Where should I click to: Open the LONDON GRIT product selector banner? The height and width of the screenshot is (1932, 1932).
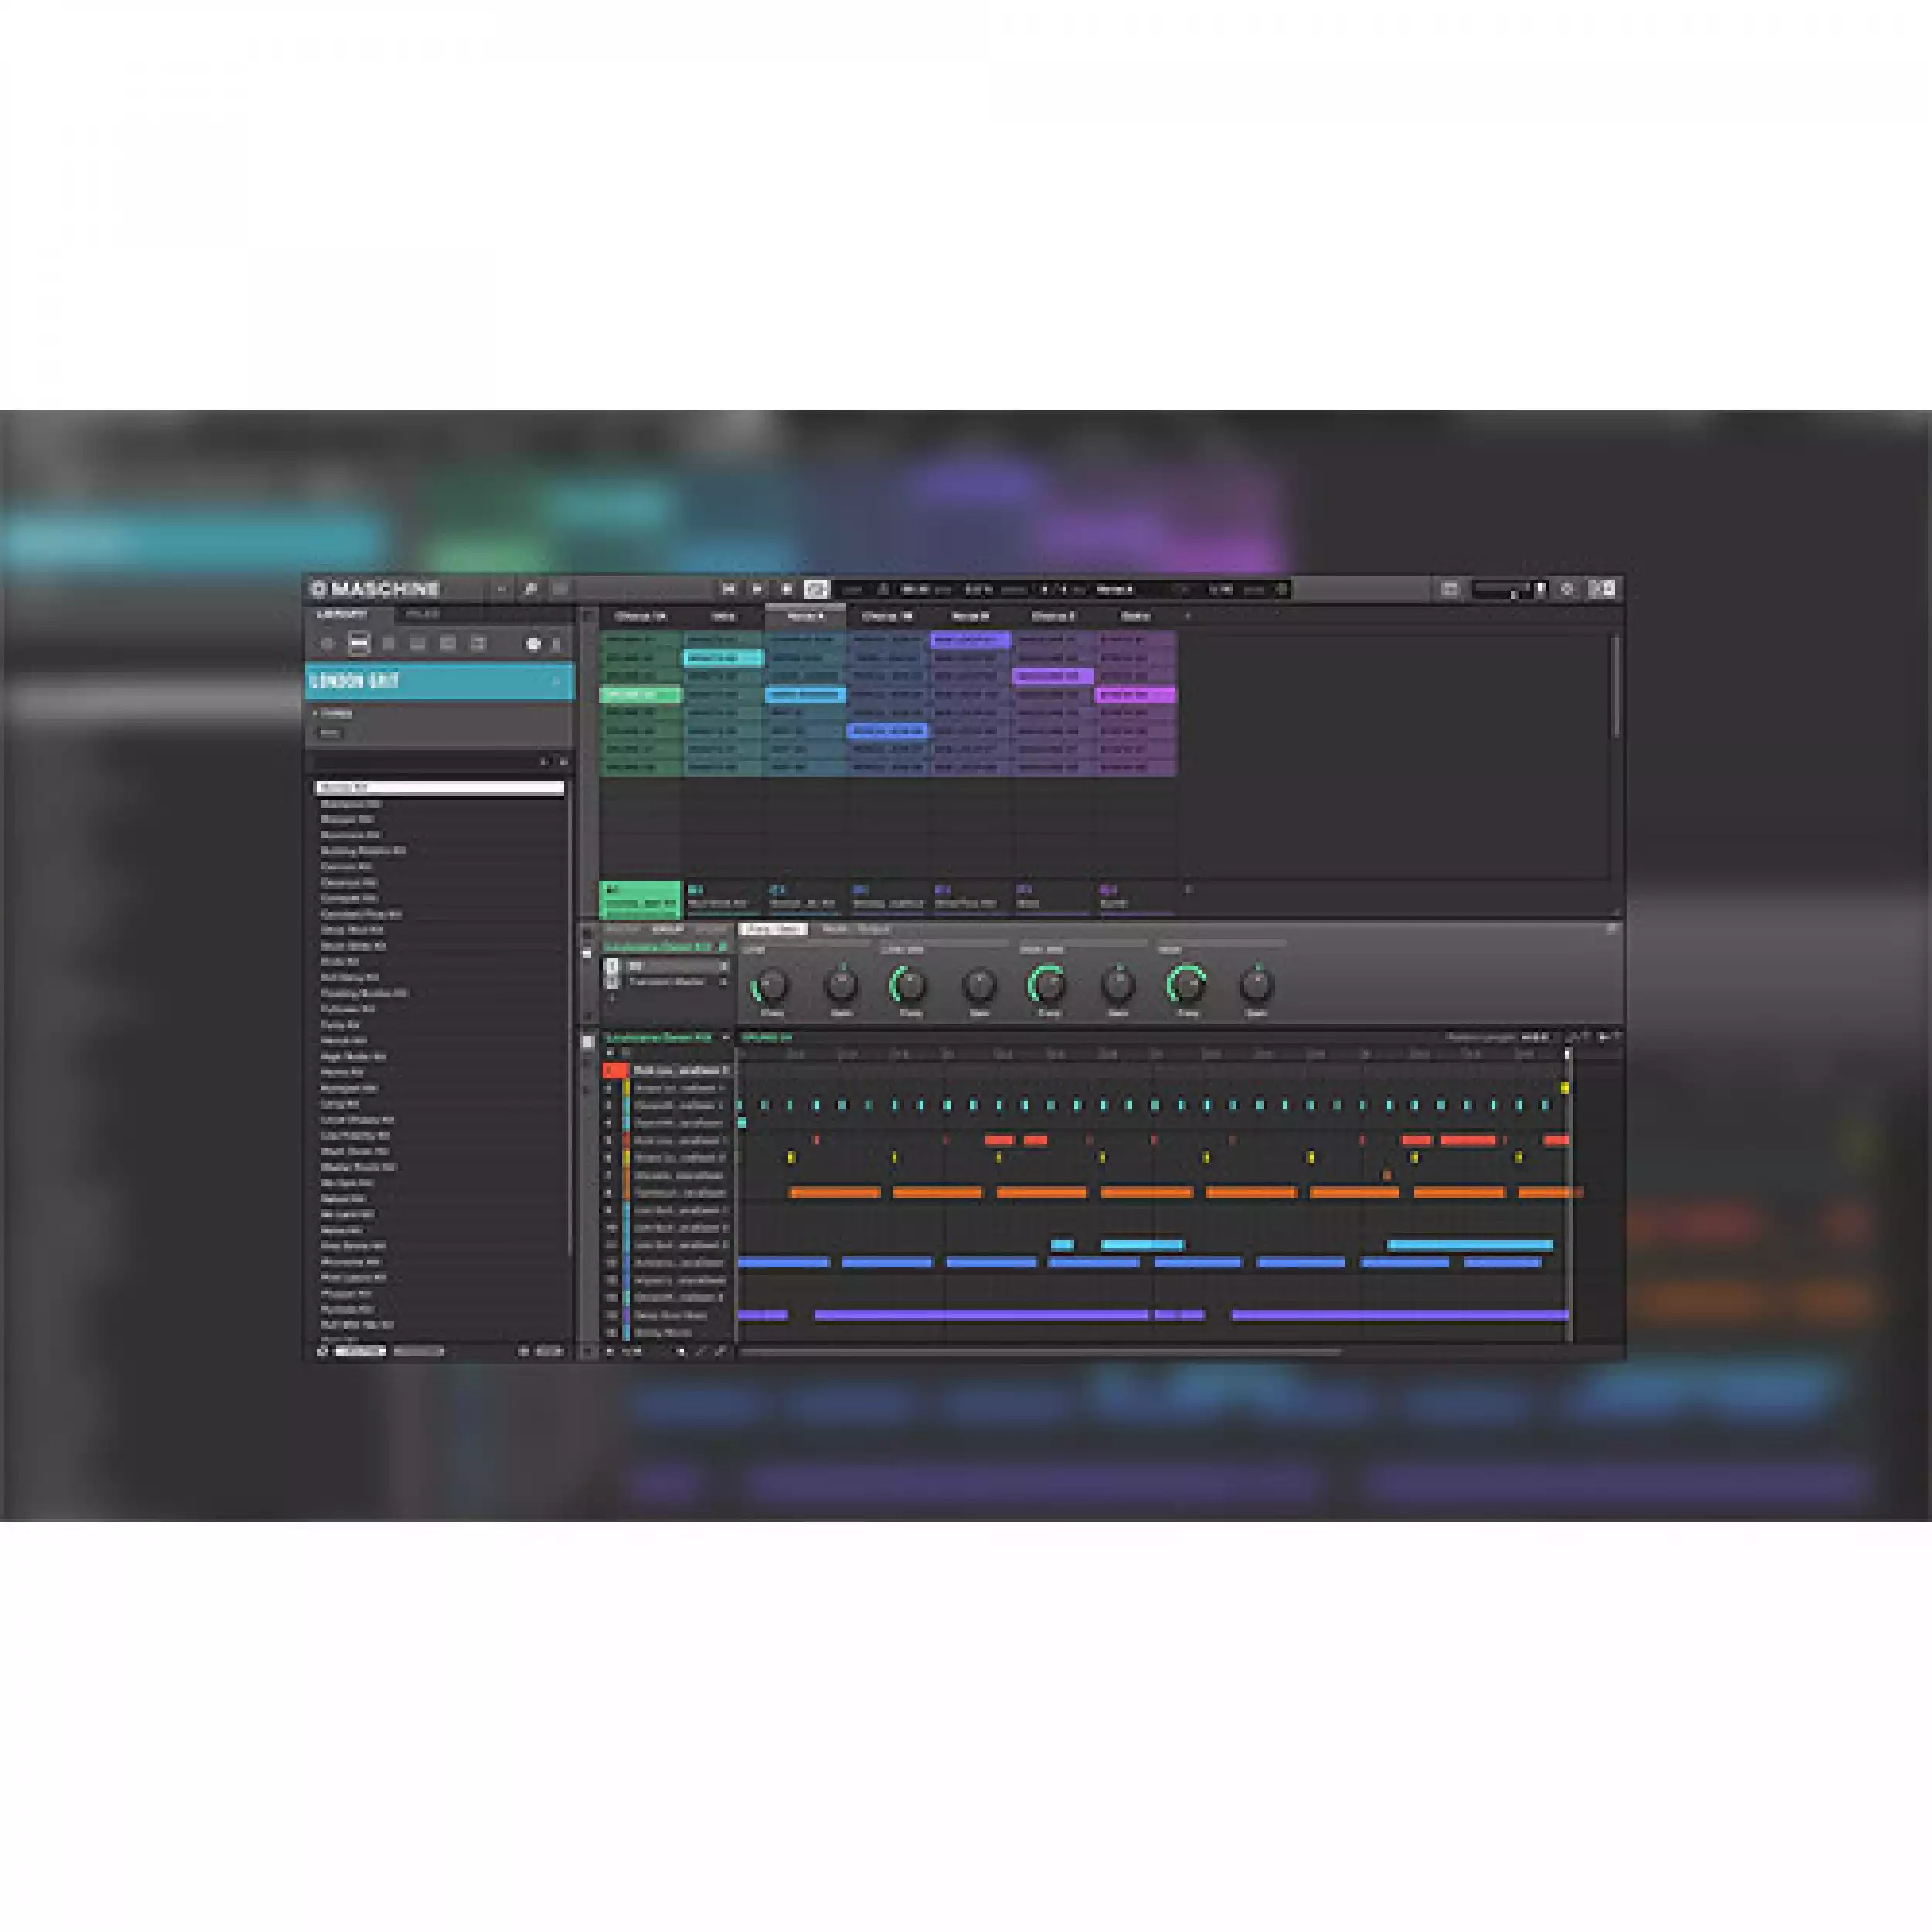pos(439,681)
